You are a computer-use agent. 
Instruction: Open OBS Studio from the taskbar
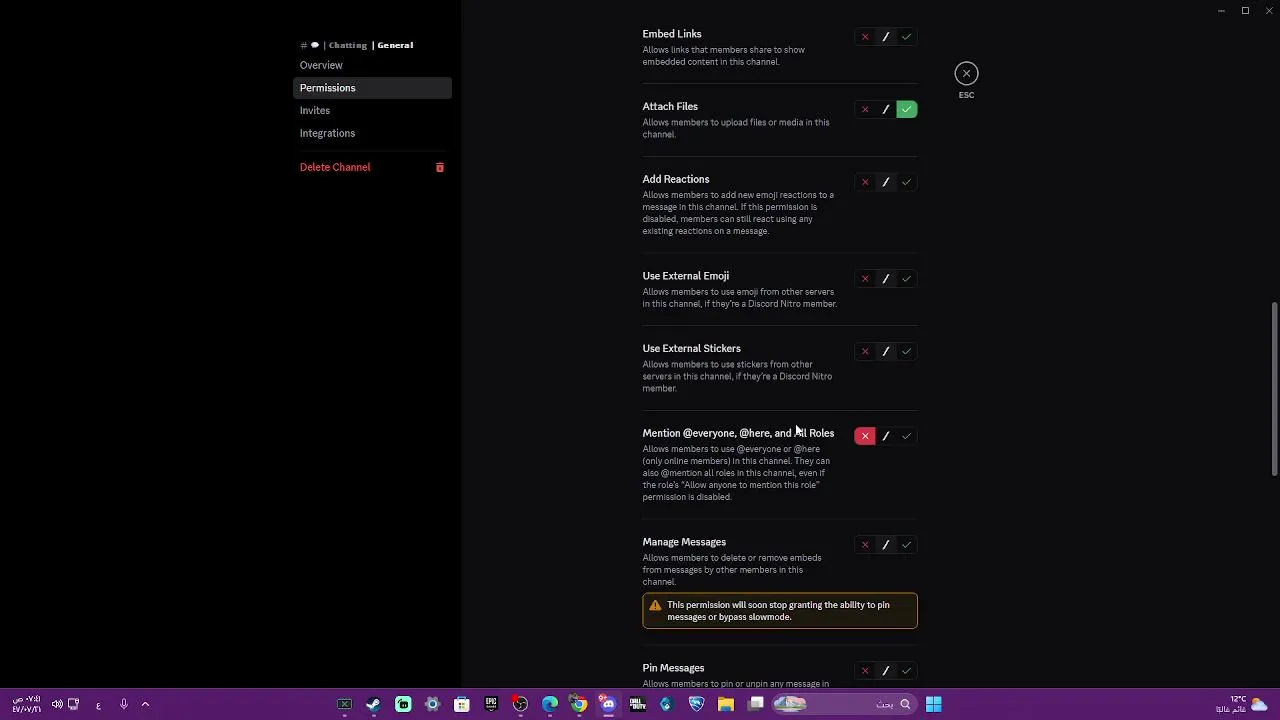coord(520,704)
